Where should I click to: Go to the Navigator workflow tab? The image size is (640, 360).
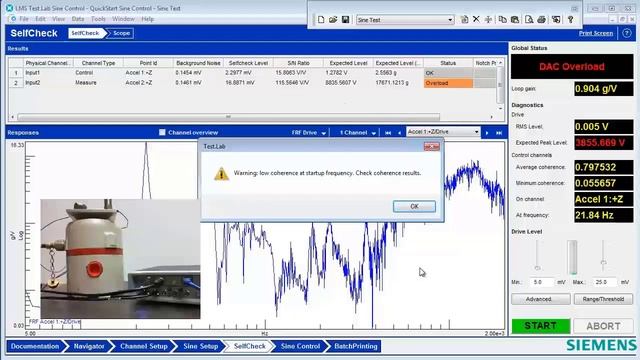point(89,346)
